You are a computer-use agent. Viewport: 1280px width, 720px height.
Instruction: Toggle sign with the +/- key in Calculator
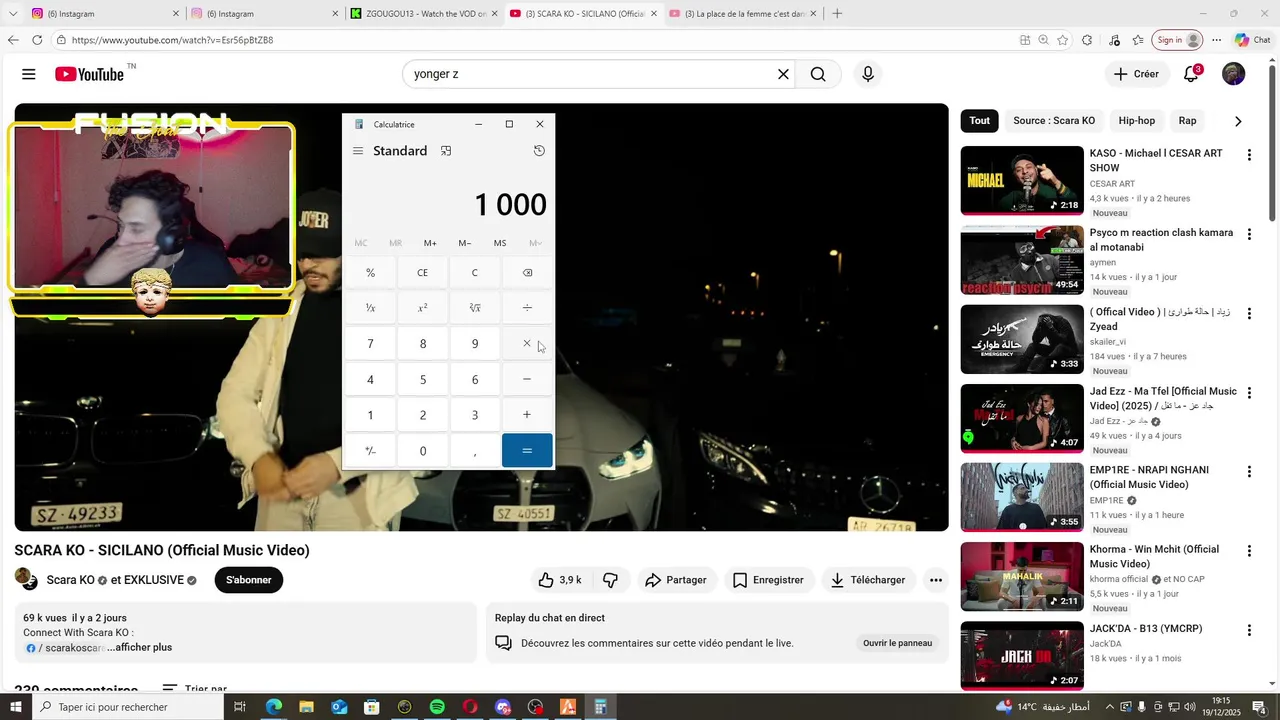point(370,451)
